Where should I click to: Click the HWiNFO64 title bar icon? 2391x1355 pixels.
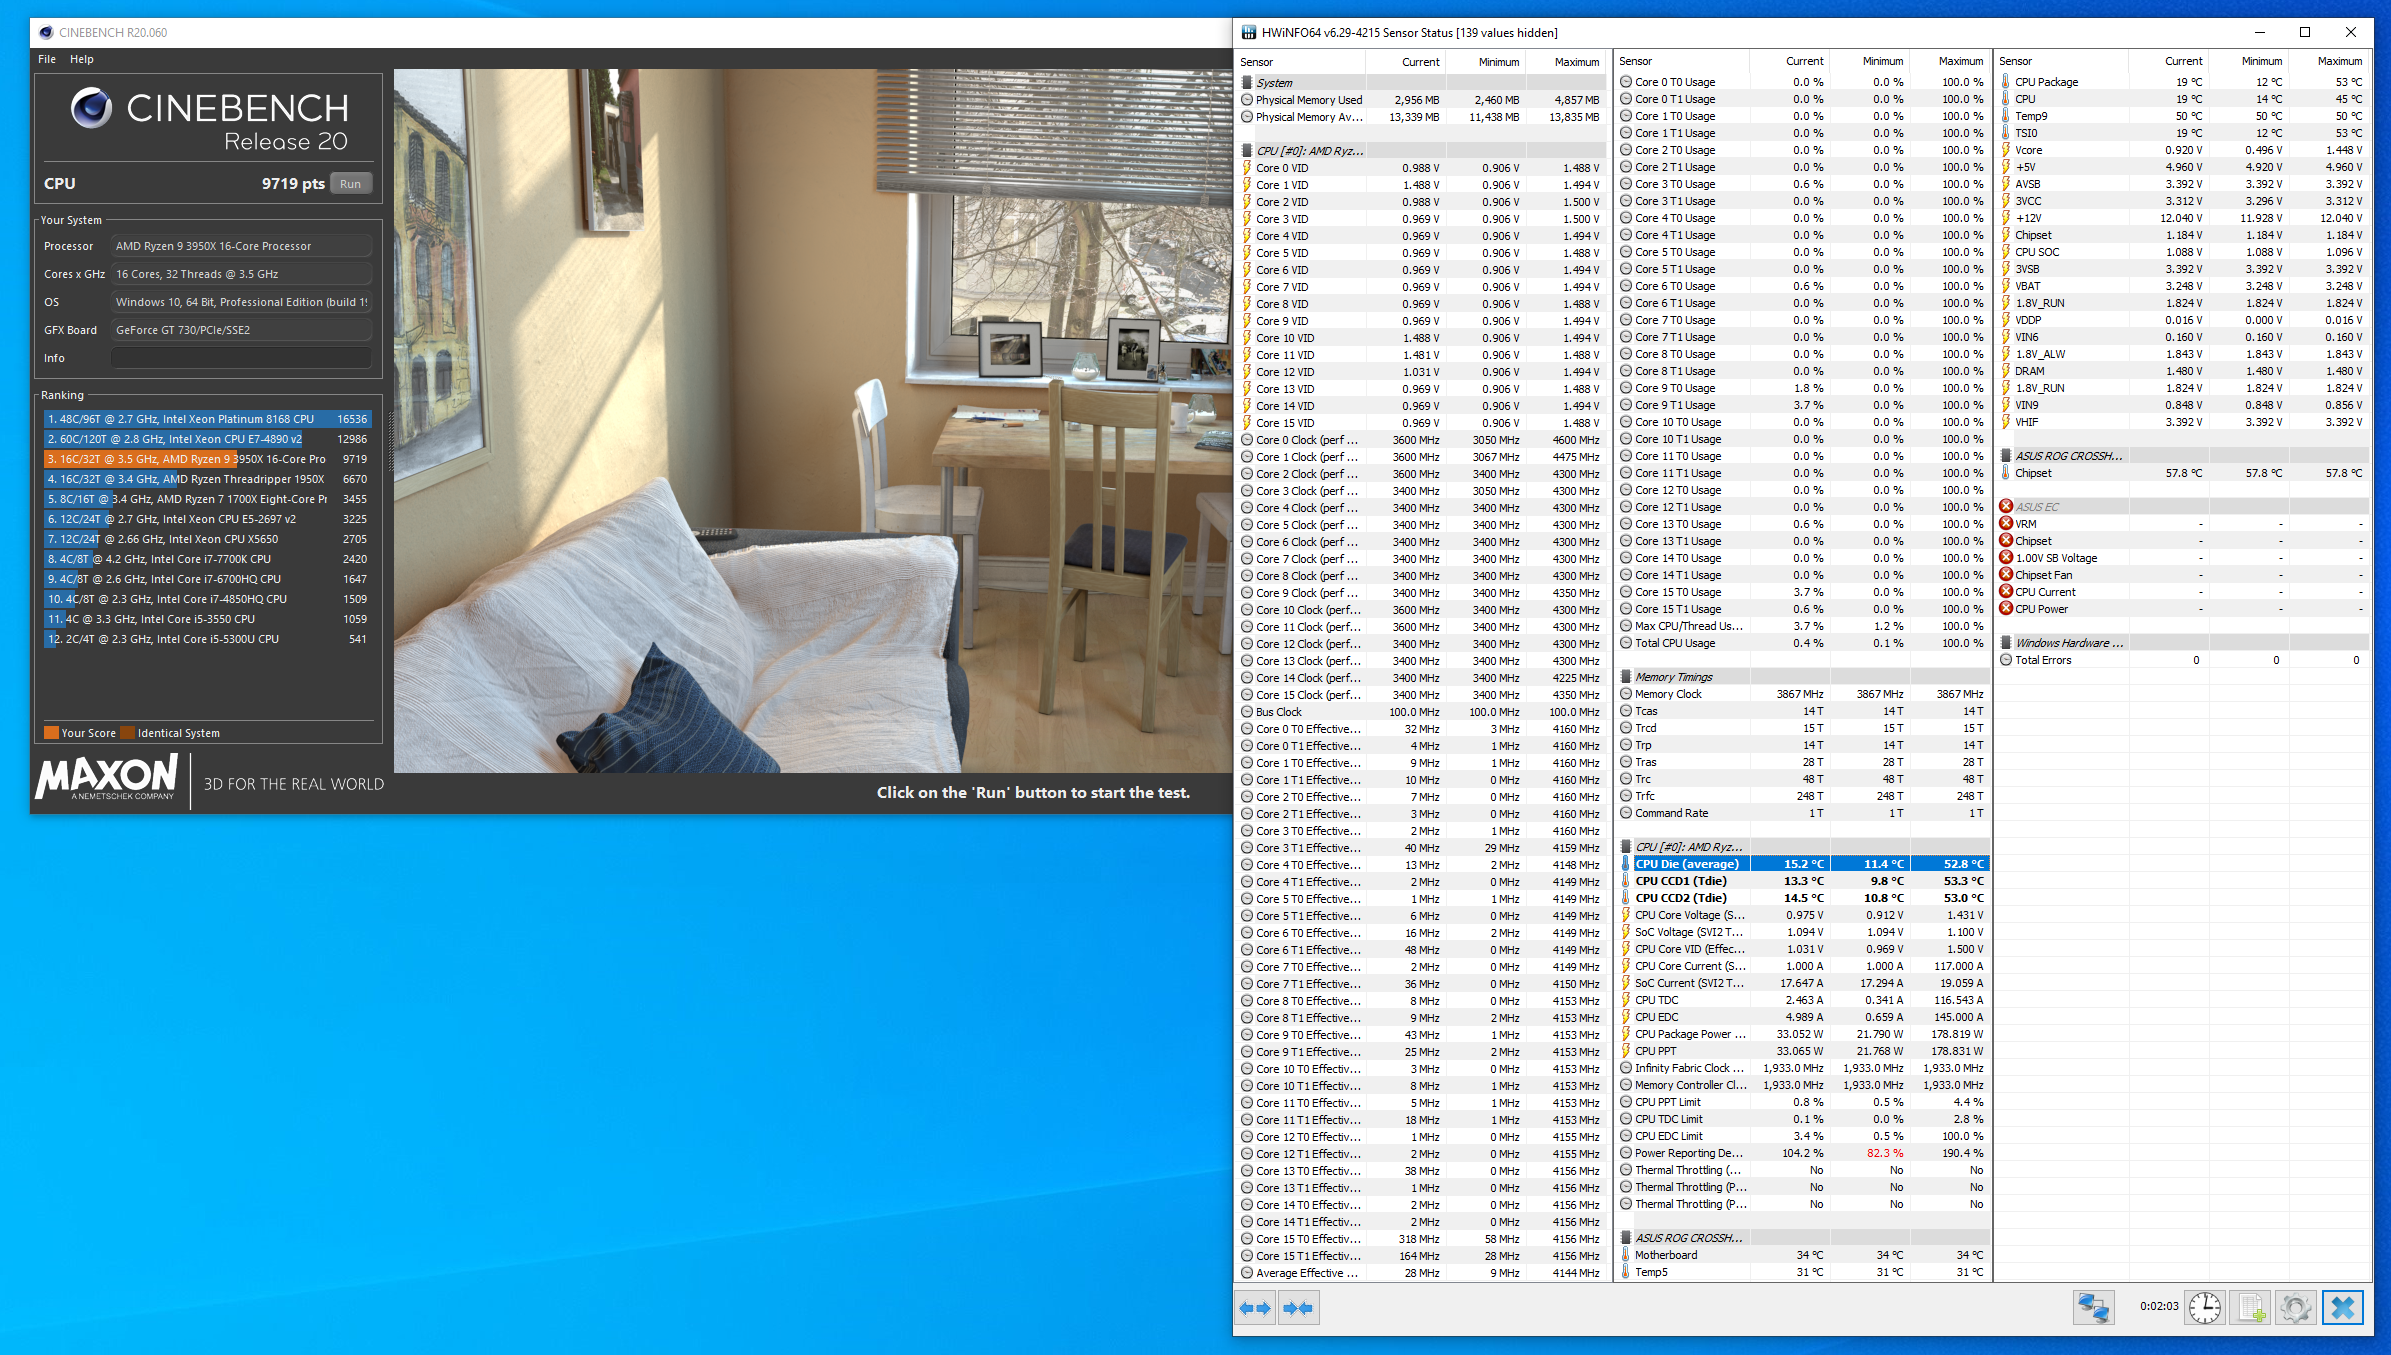(1249, 32)
